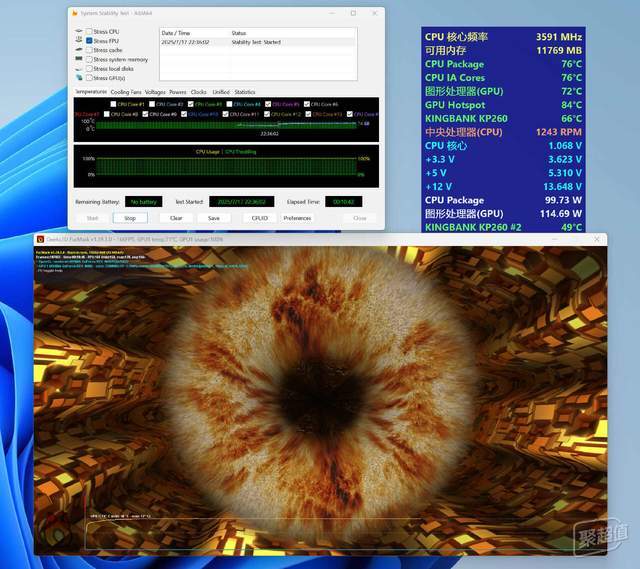Click the CPU Package 99.73 W row
This screenshot has width=640, height=569.
[503, 200]
